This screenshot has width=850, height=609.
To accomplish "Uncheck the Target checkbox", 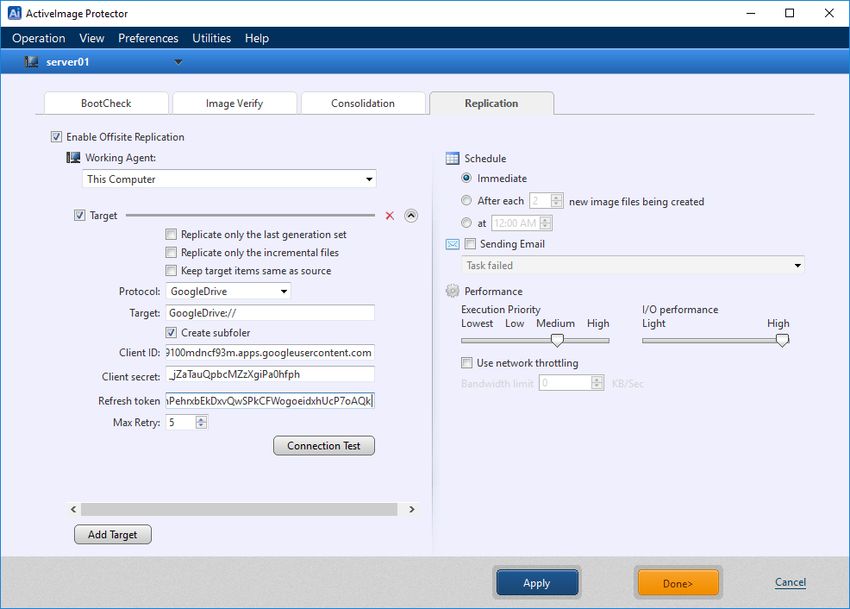I will [x=80, y=215].
